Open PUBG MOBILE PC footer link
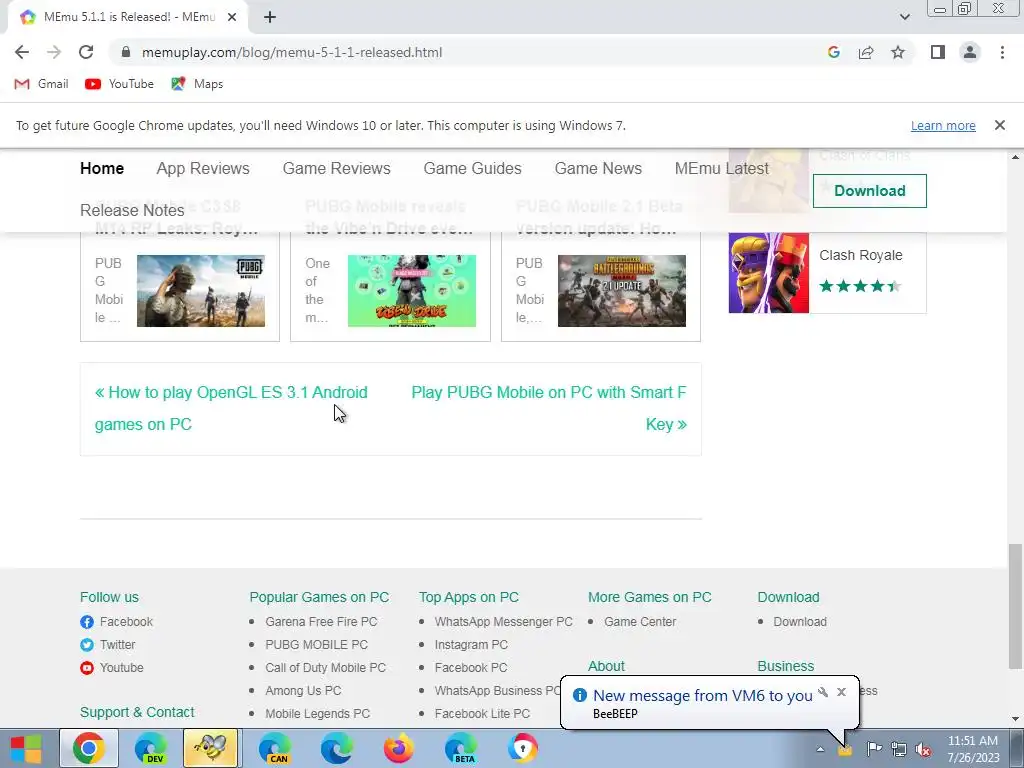The width and height of the screenshot is (1024, 768). [317, 645]
